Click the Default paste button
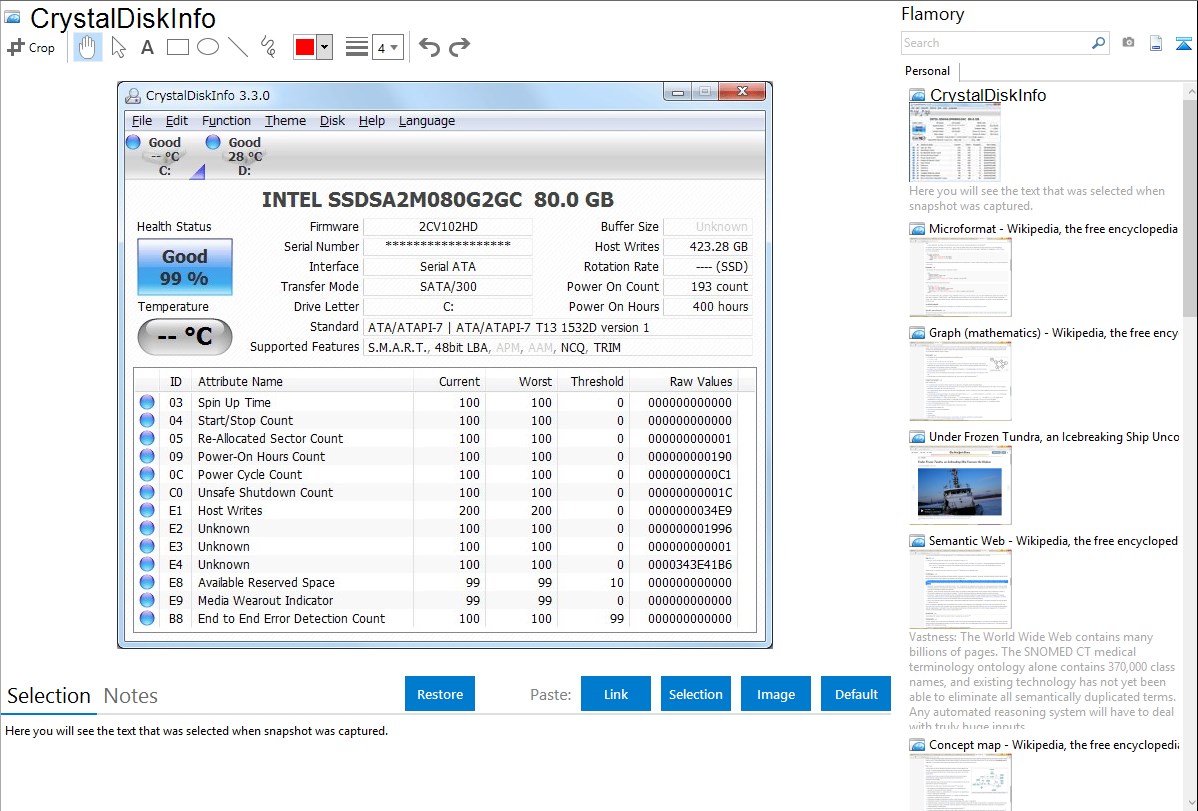This screenshot has width=1198, height=811. pos(856,694)
